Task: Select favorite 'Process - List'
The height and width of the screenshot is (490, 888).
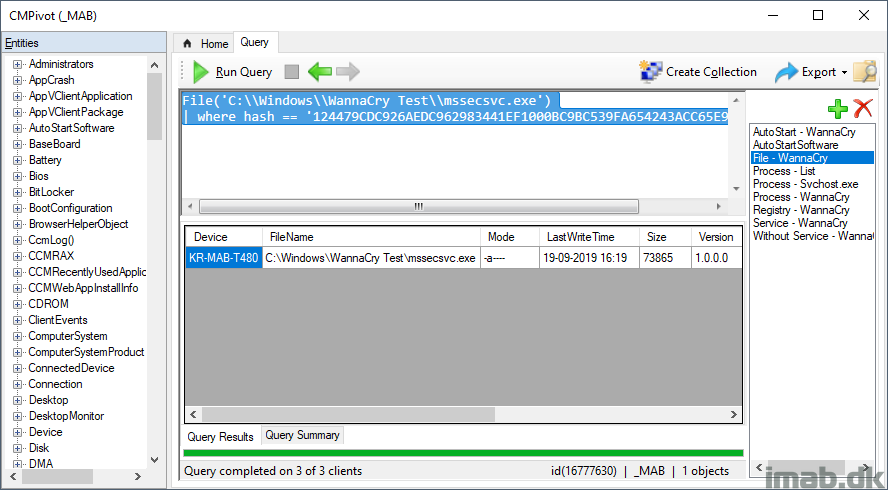Action: point(784,171)
